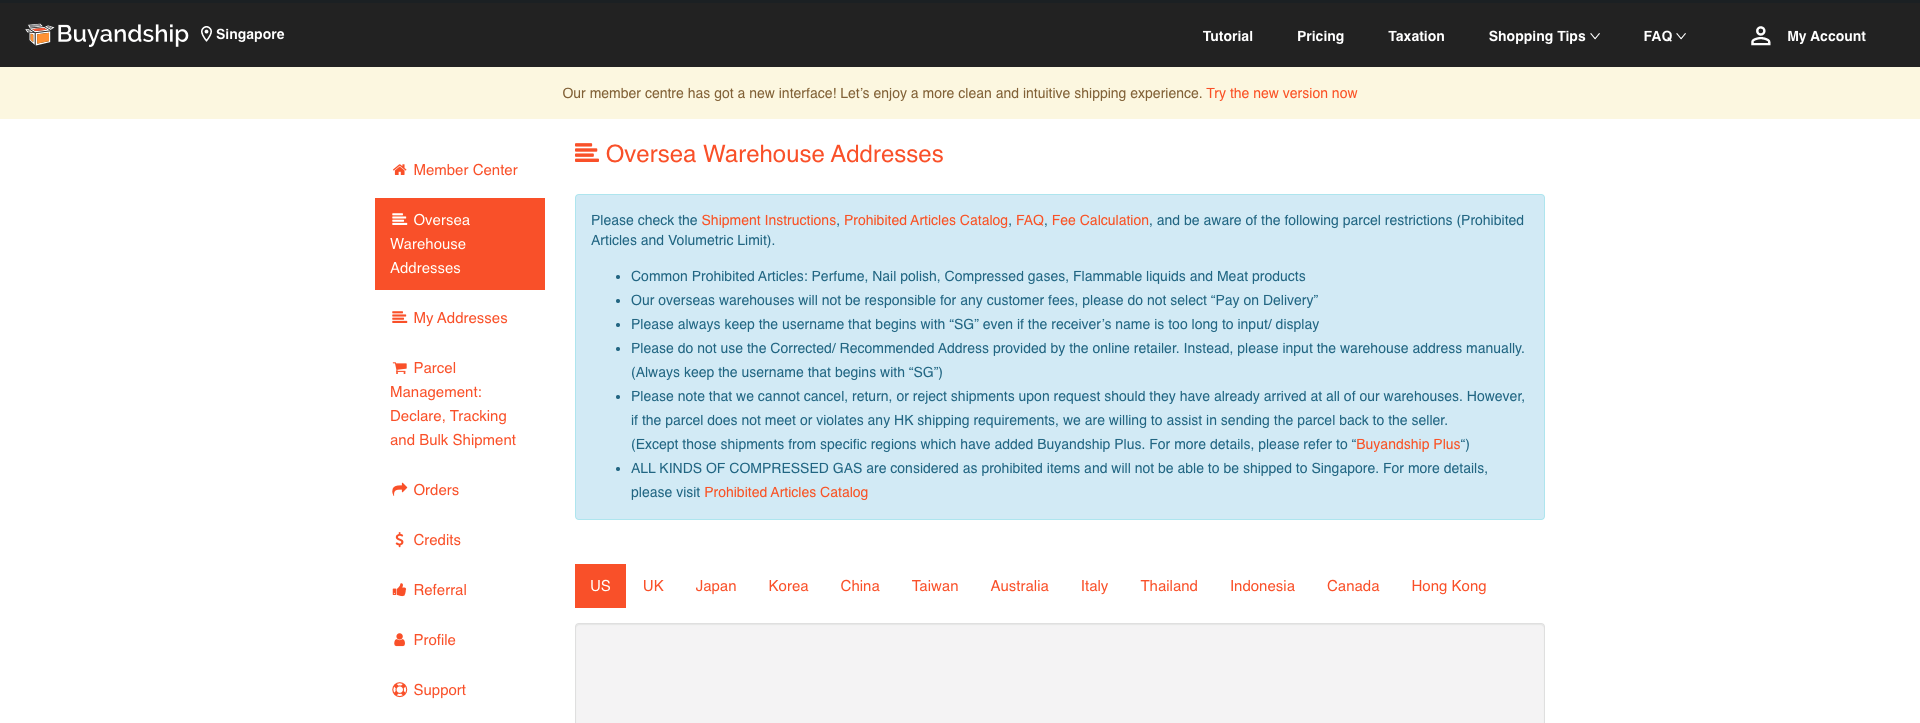Open the Taxation page
1920x723 pixels.
pos(1416,36)
